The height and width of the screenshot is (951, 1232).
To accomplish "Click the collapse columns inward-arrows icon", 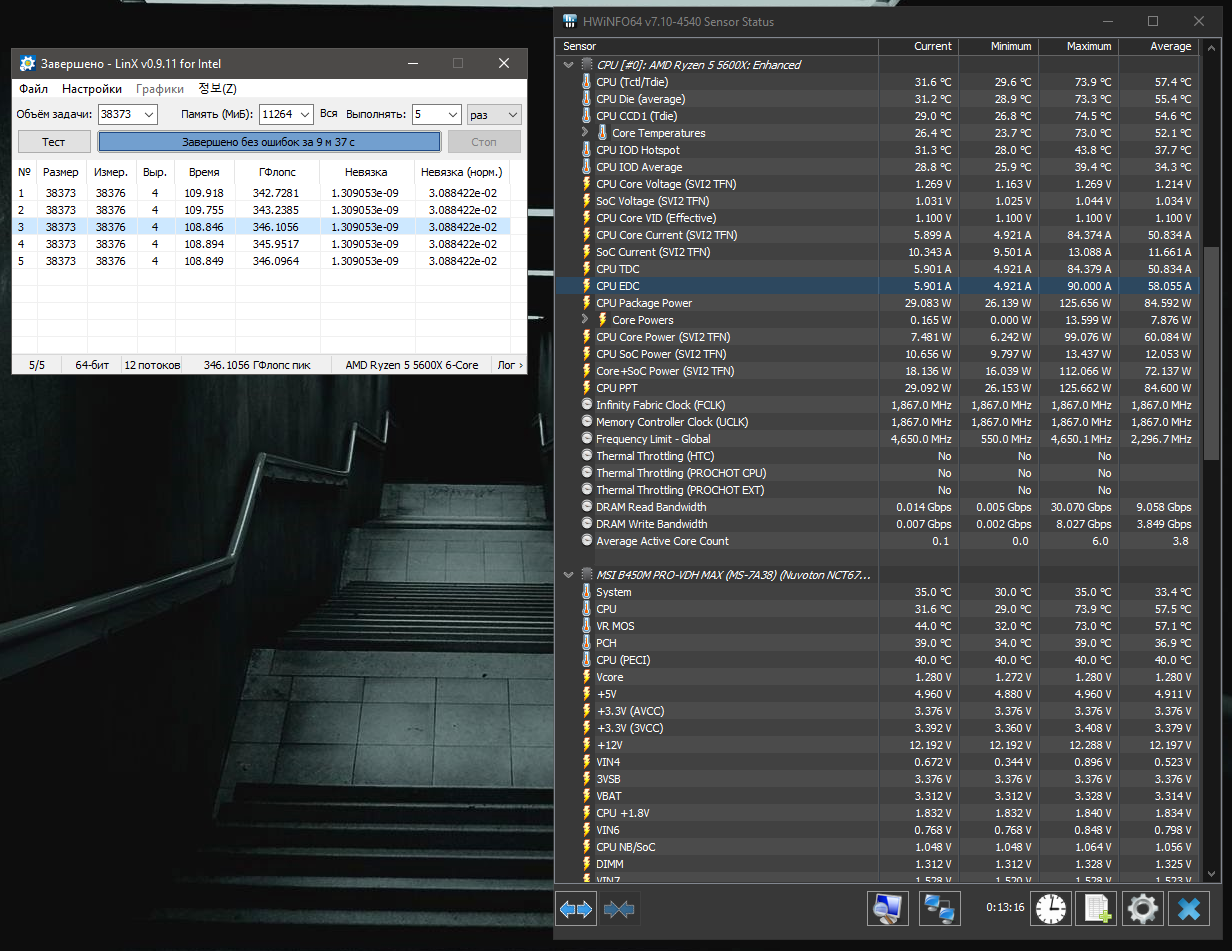I will coord(619,909).
